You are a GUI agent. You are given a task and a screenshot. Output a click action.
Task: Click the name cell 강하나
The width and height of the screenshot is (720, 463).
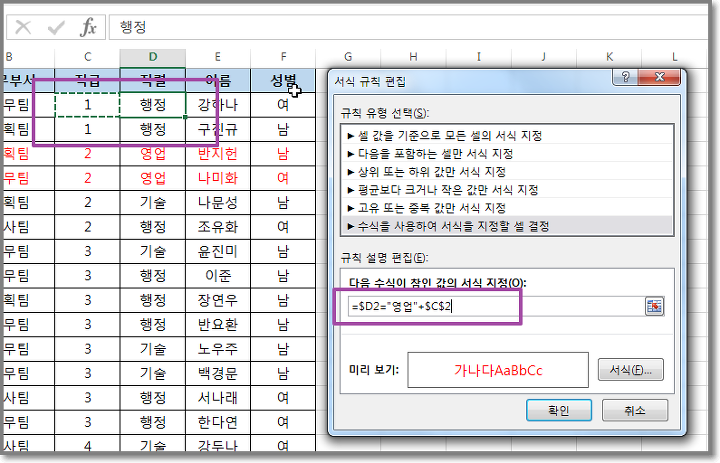tap(218, 105)
